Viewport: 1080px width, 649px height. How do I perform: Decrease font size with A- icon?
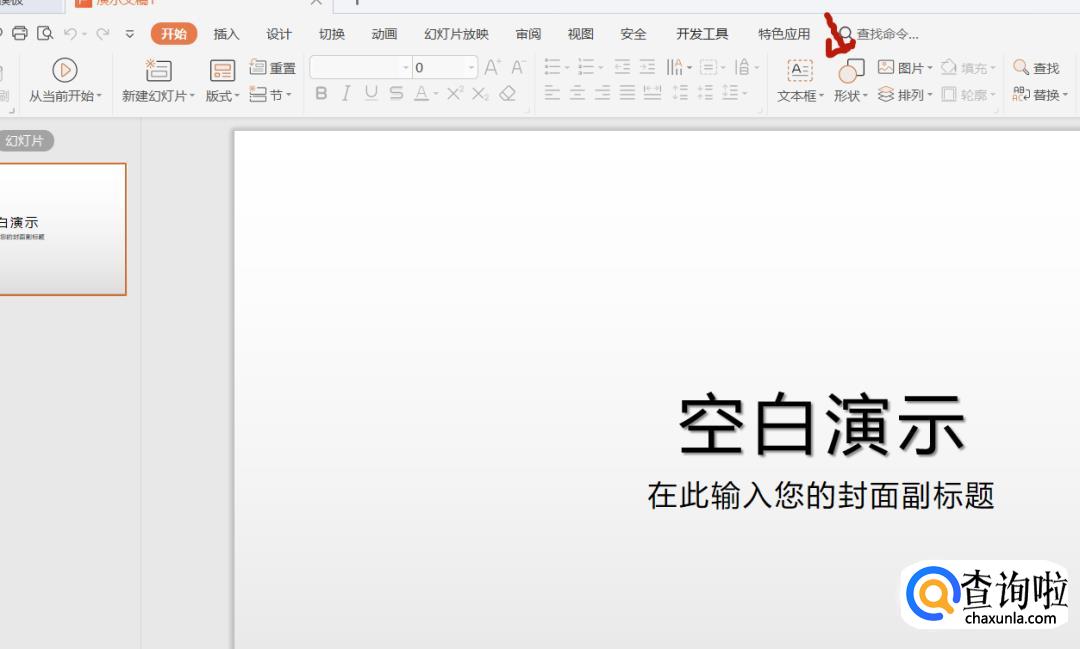tap(519, 67)
